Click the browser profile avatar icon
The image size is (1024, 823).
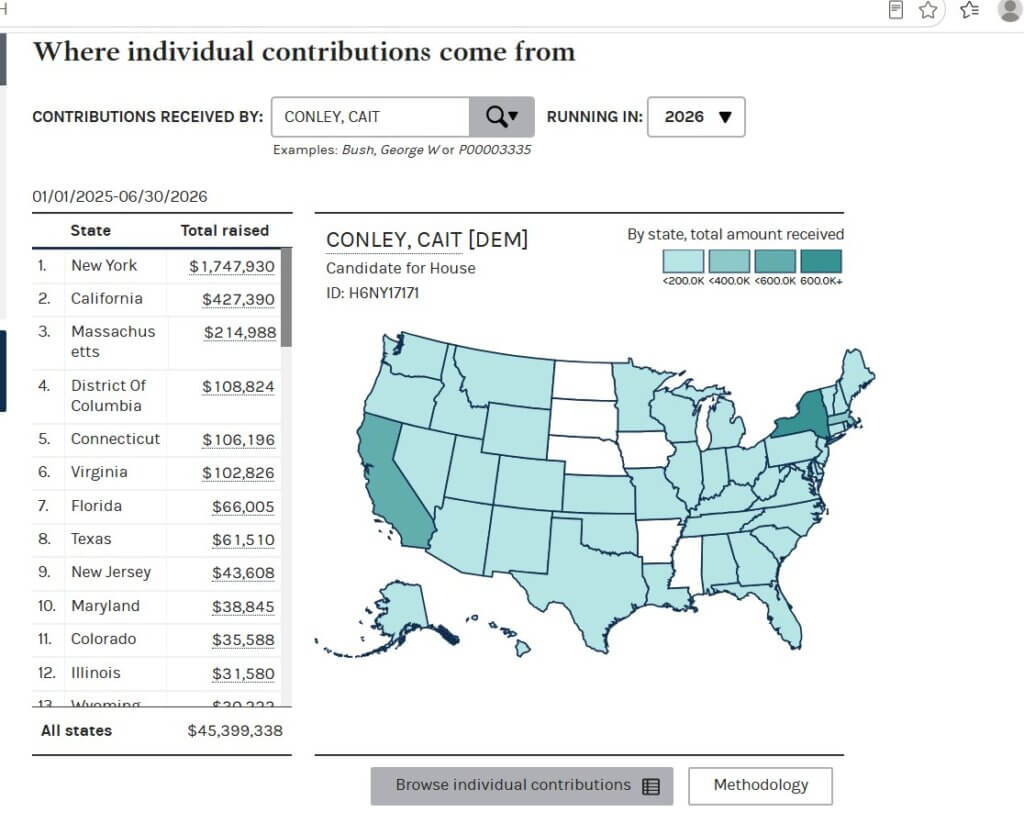pos(1010,10)
